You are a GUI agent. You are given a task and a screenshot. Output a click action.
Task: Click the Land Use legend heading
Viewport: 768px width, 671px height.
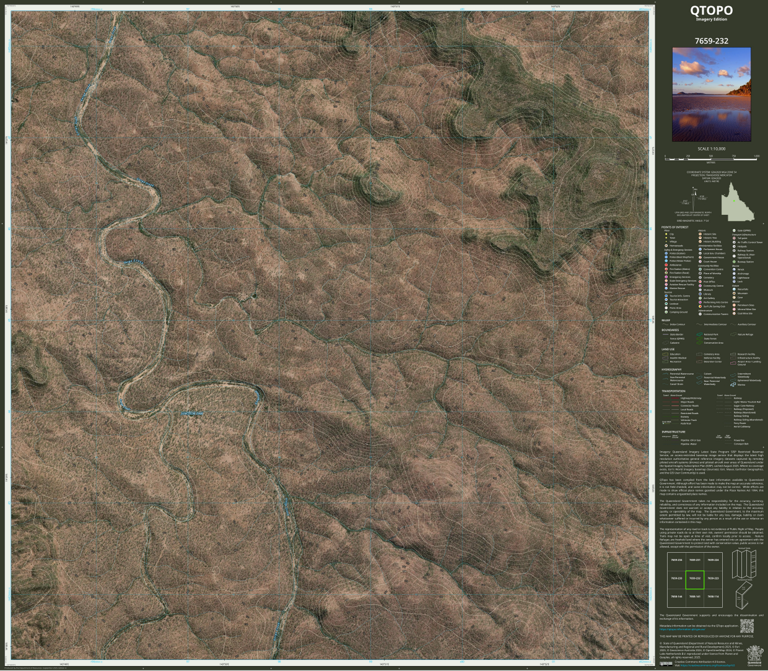[x=668, y=349]
